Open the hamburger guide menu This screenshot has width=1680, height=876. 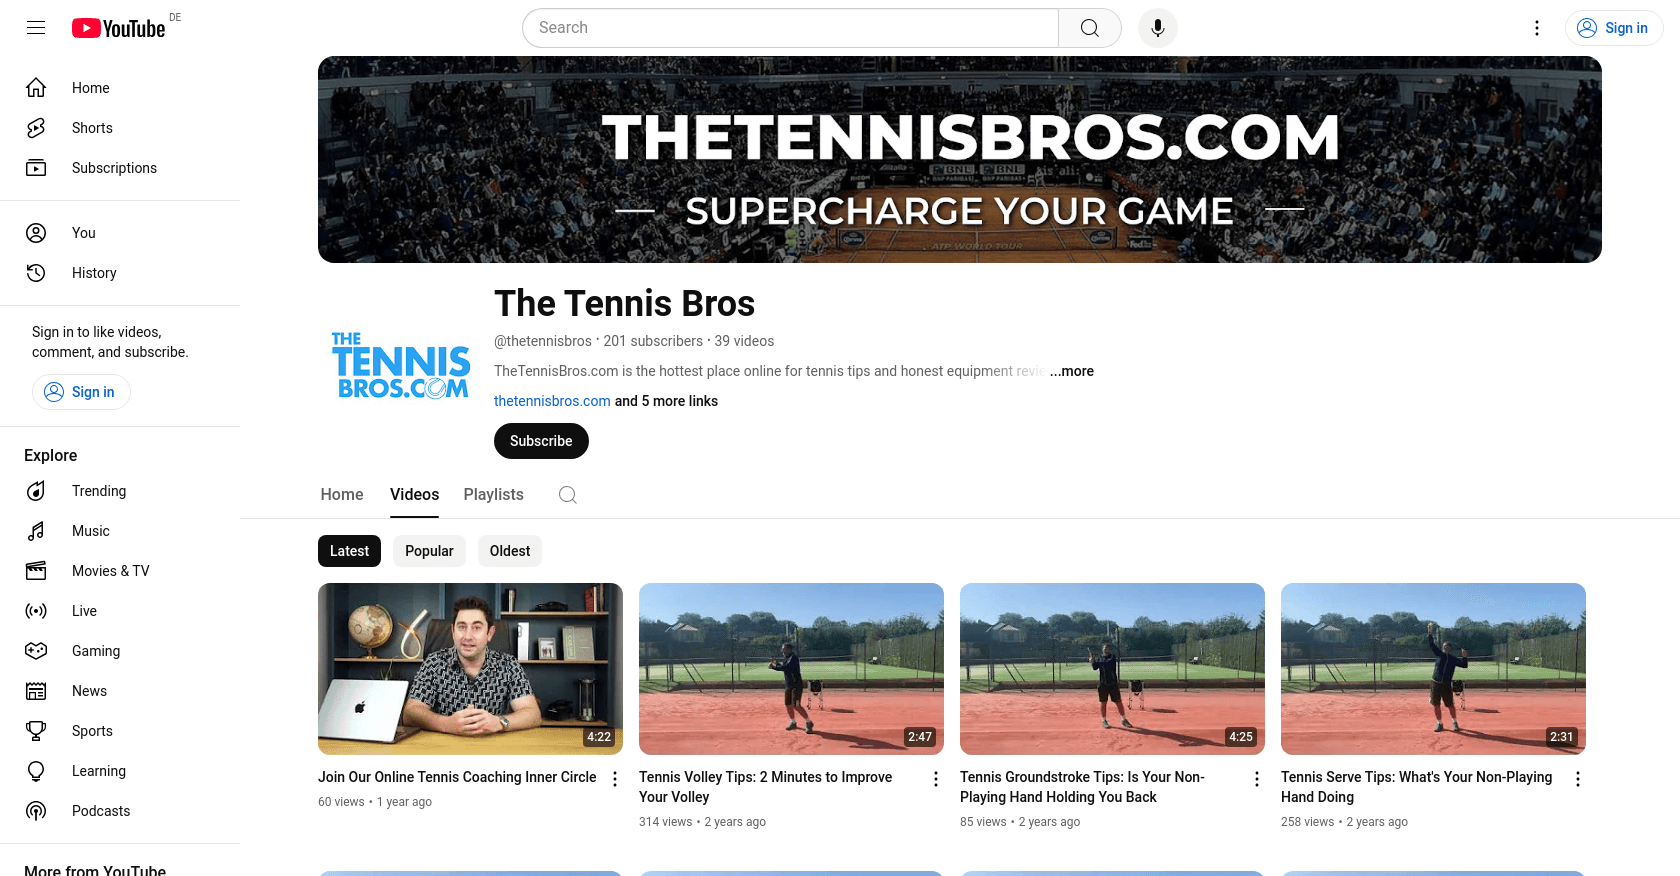tap(36, 28)
